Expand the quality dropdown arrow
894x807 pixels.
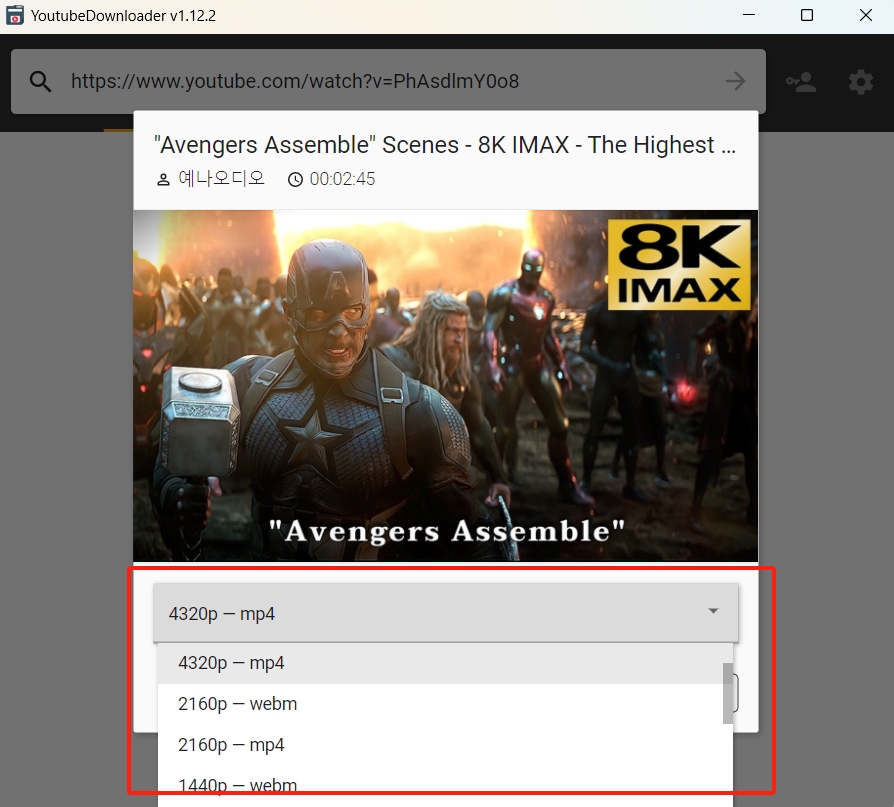713,611
